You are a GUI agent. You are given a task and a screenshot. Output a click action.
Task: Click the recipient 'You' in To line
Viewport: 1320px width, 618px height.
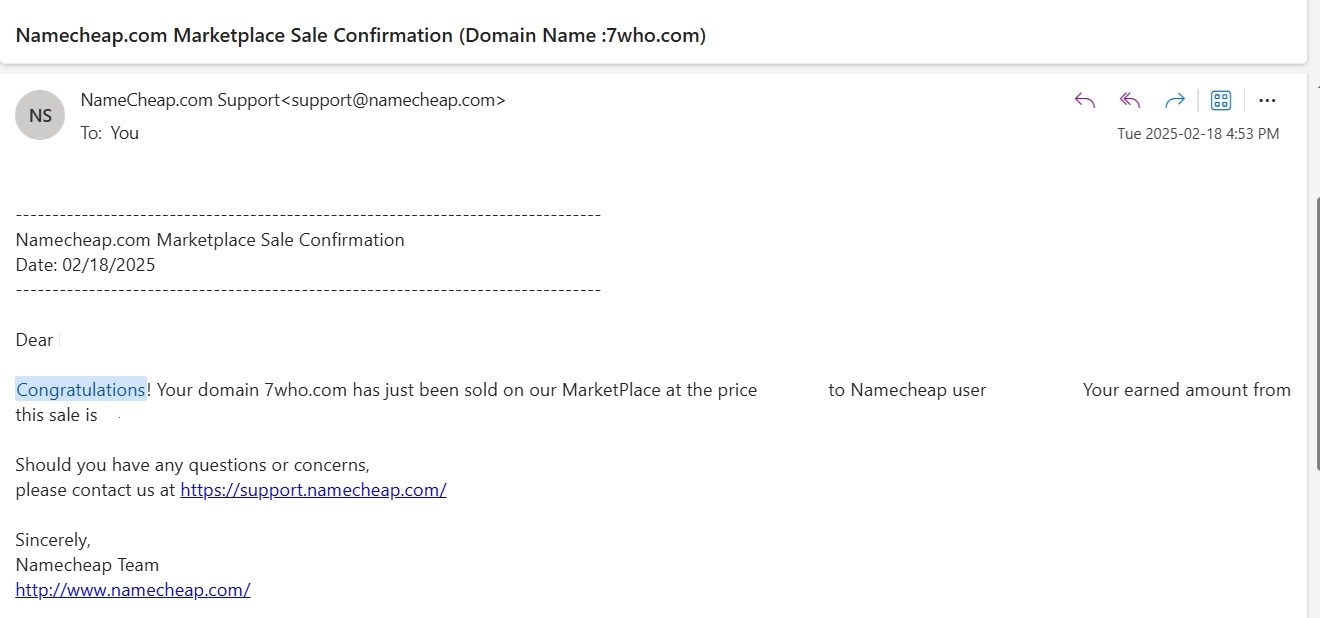point(125,133)
